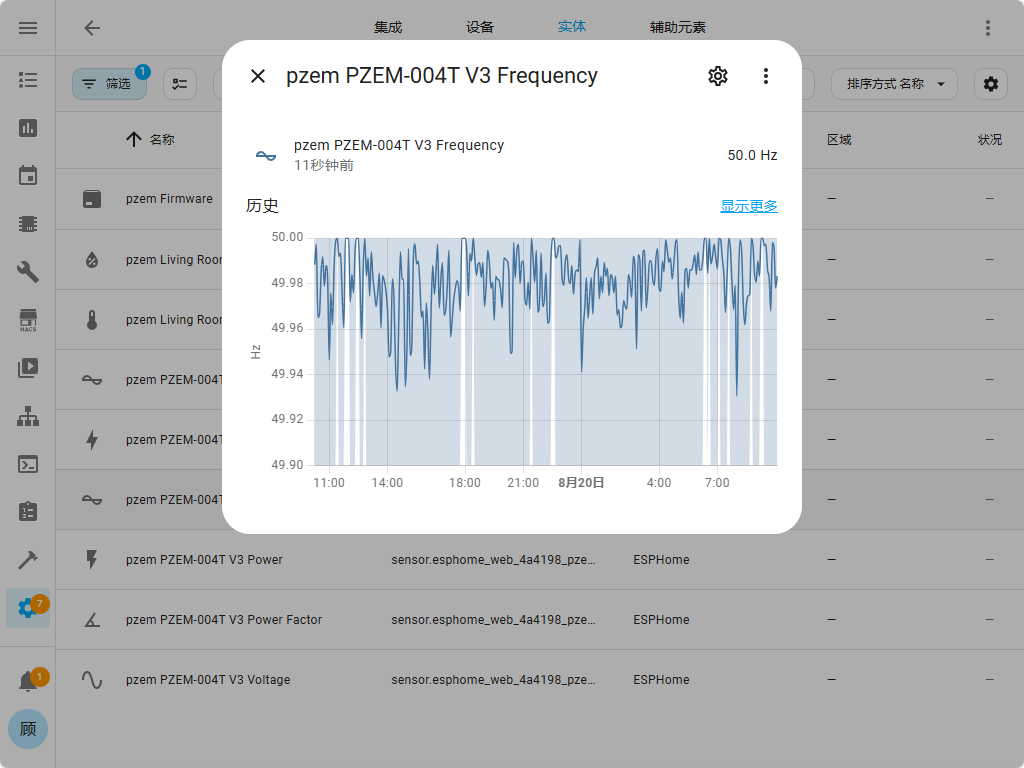1024x768 pixels.
Task: Toggle the 筛选 filter panel
Action: point(109,84)
